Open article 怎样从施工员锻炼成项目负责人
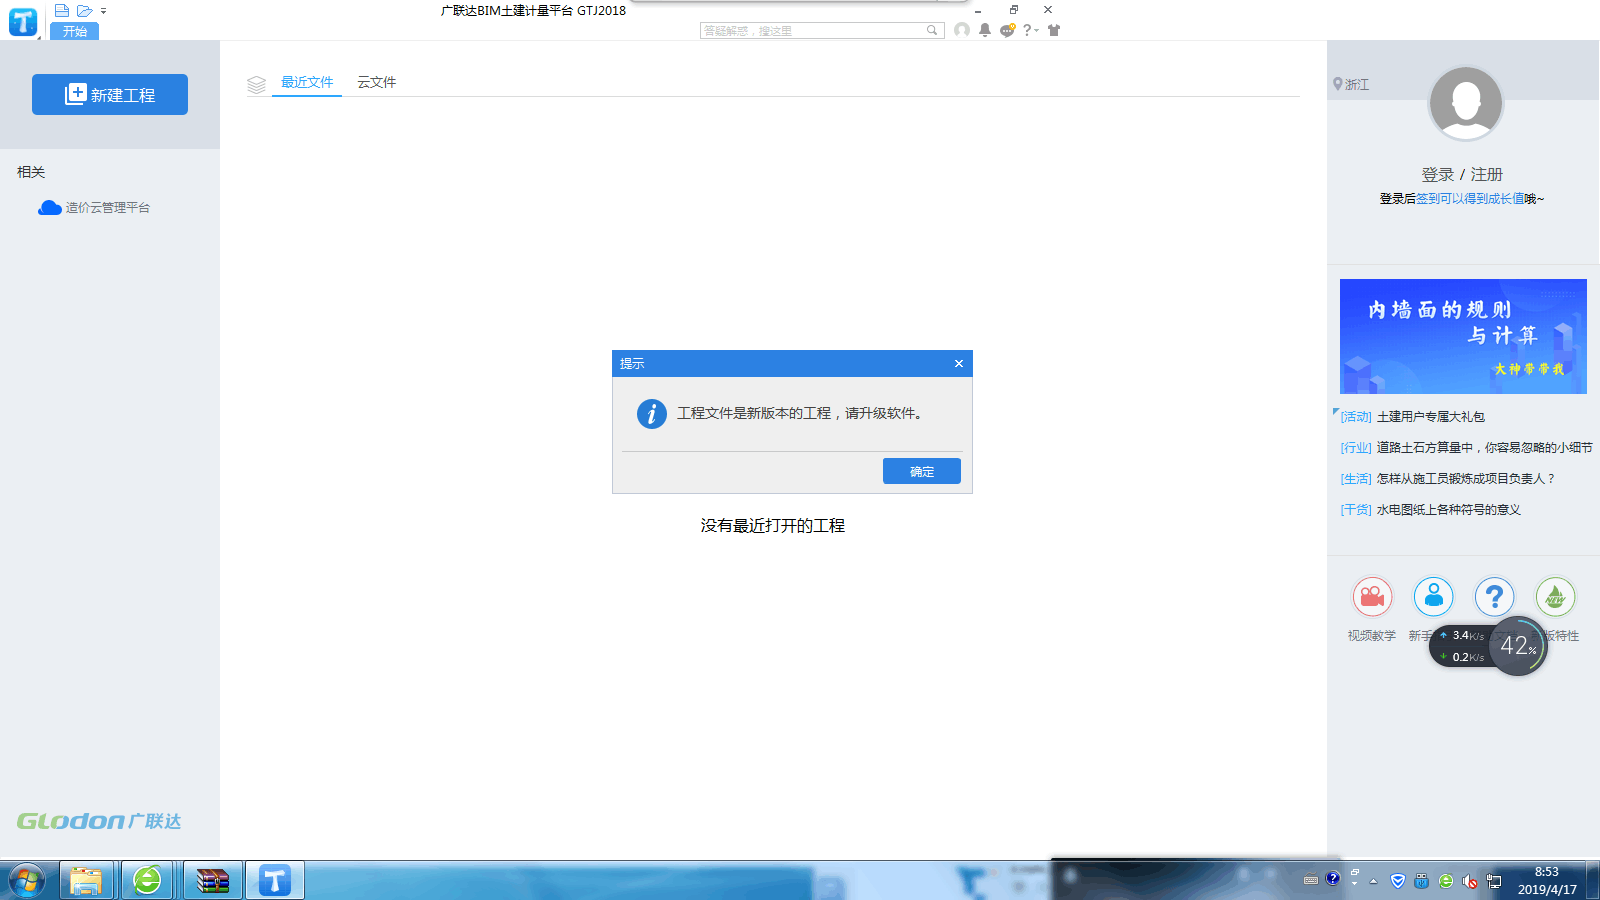Screen dimensions: 1600x900 point(1466,478)
